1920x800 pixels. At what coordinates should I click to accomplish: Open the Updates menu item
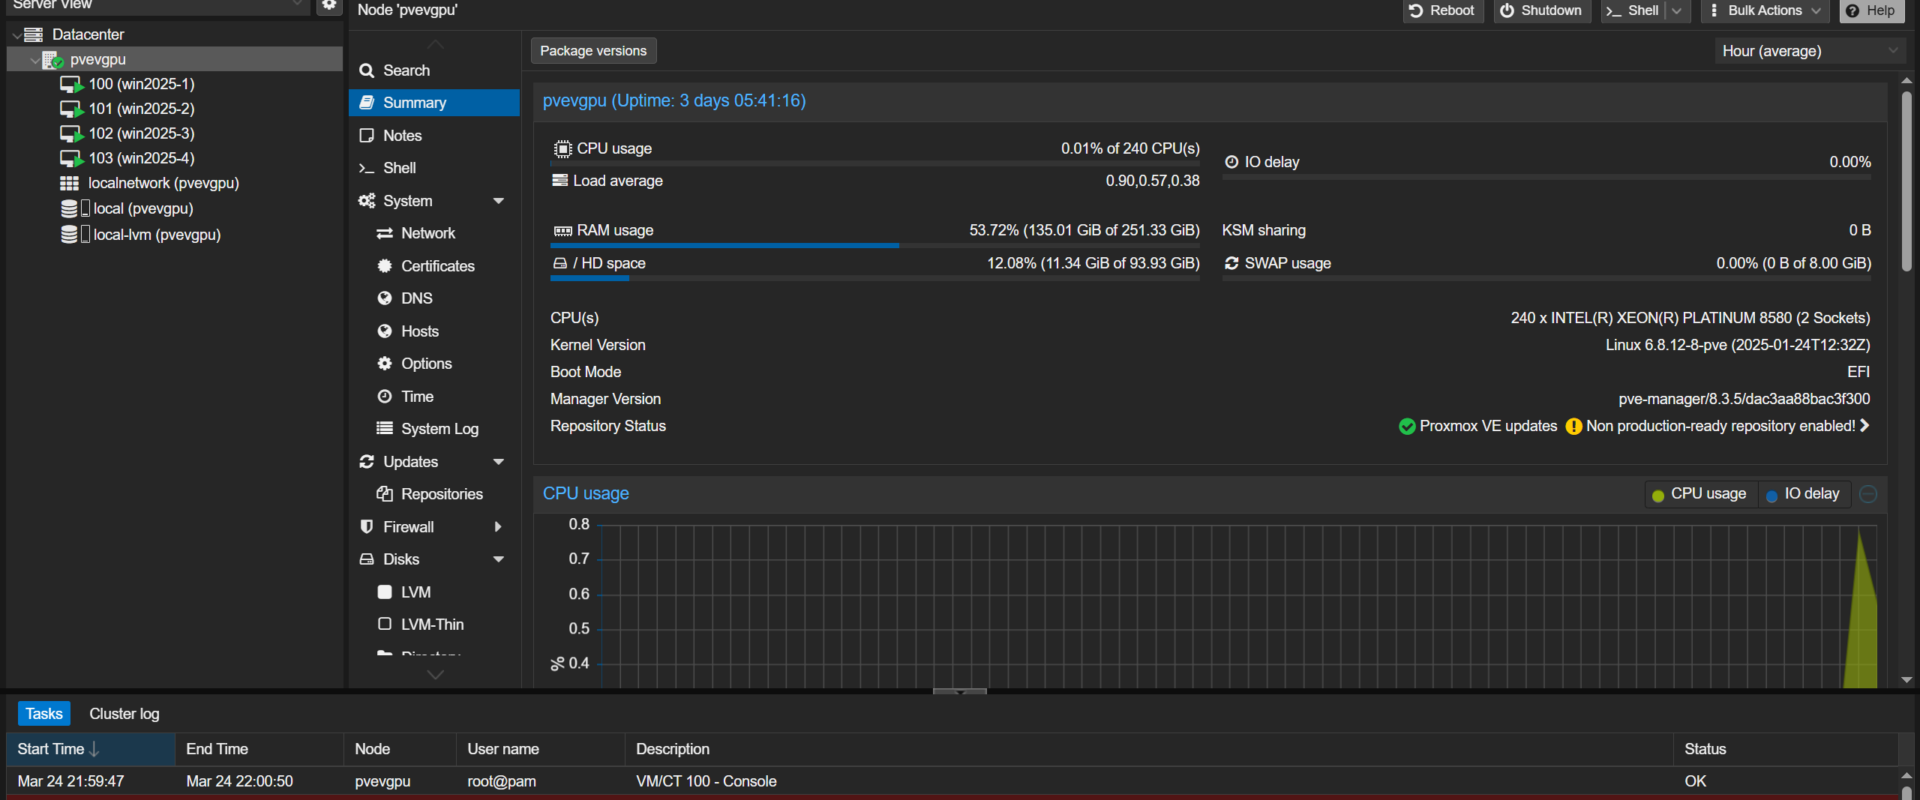434,462
